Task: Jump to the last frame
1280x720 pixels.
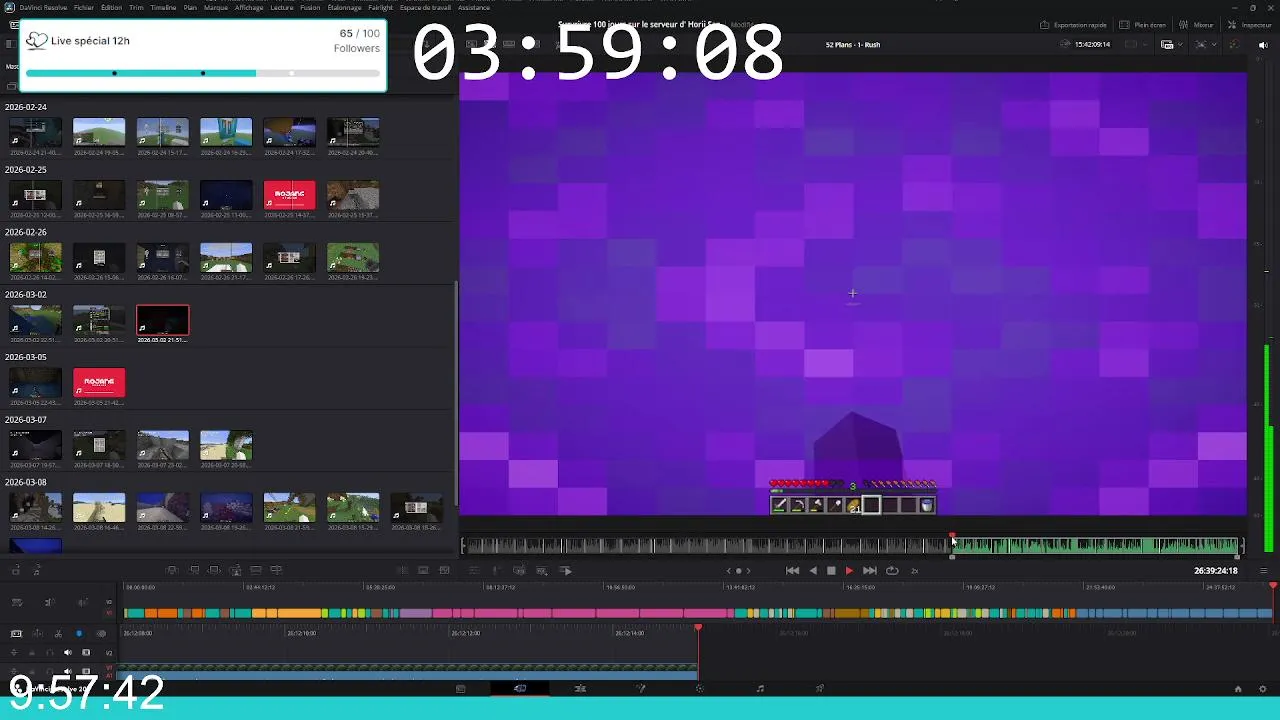Action: pos(869,571)
